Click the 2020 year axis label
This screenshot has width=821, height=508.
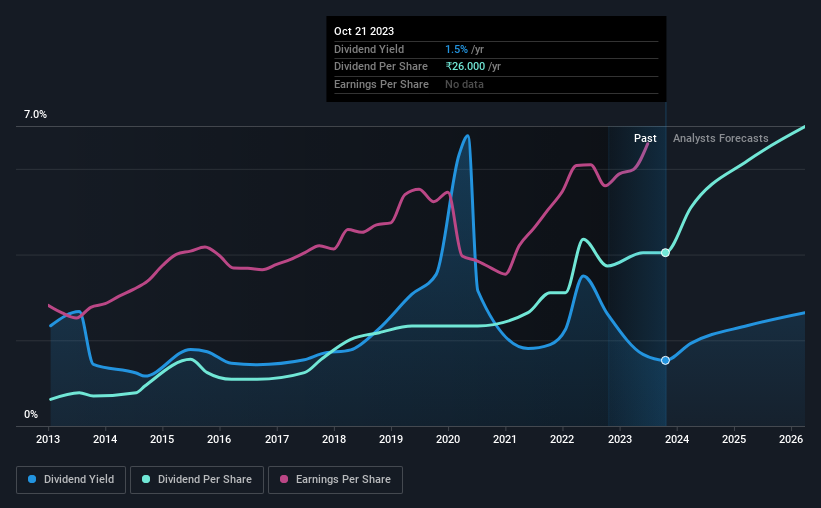tap(448, 439)
